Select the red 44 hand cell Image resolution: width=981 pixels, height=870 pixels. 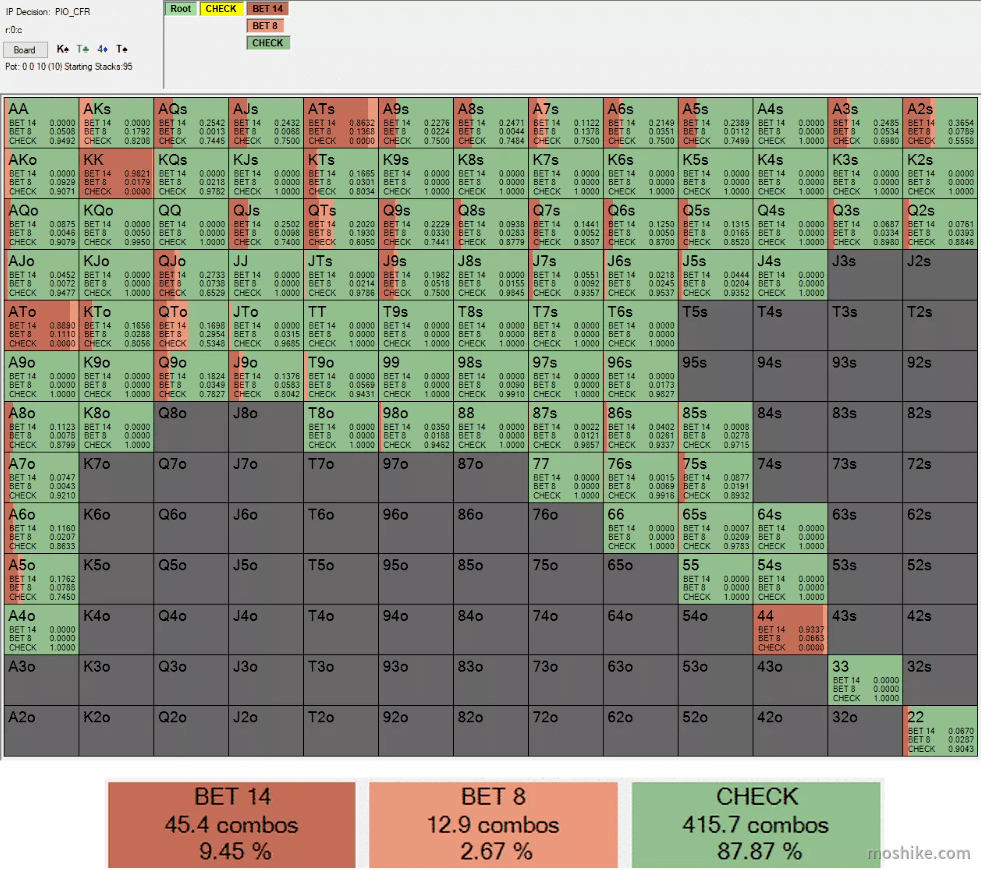click(790, 629)
